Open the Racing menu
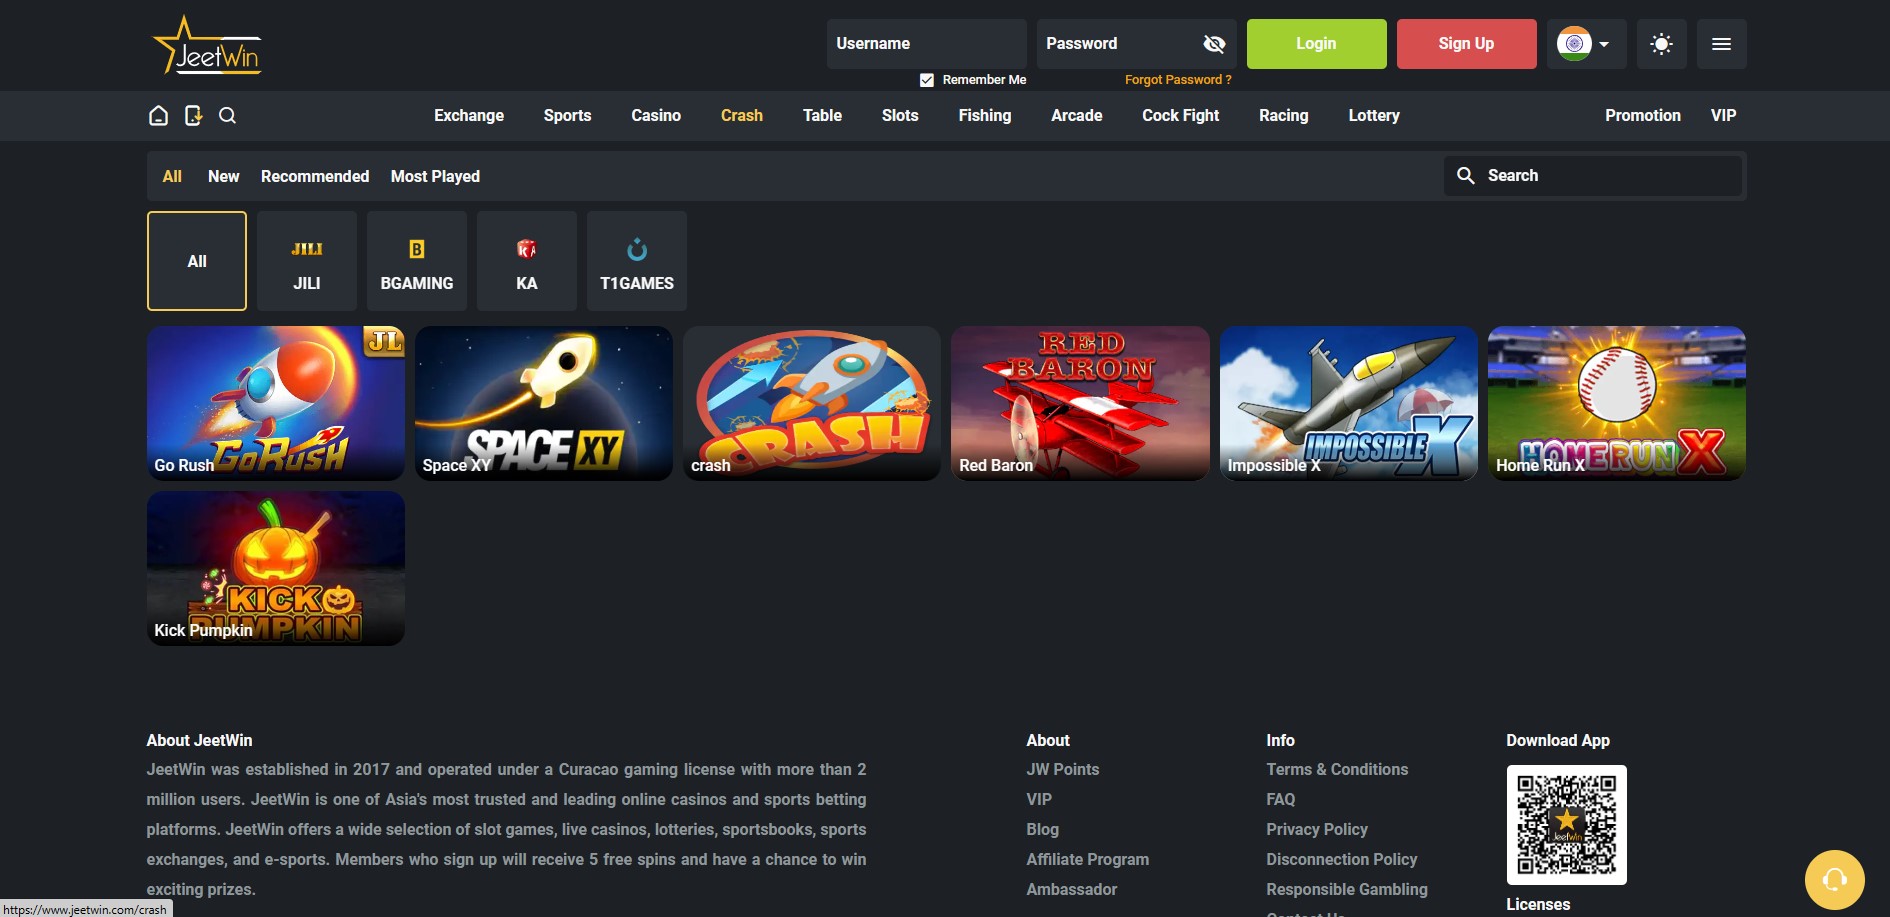This screenshot has height=917, width=1890. [1284, 115]
